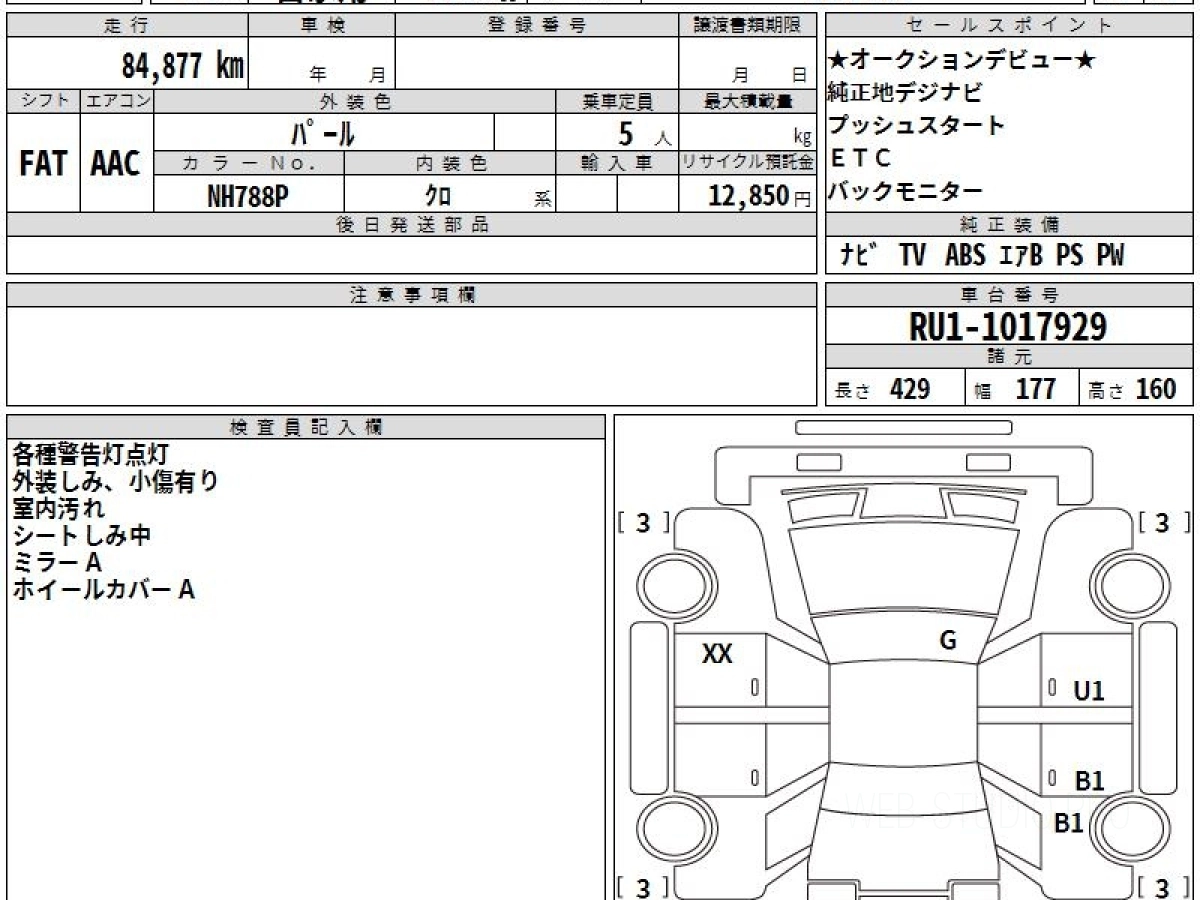Select the 後日発送部品 header bar
Viewport: 1200px width, 900px height.
411,225
